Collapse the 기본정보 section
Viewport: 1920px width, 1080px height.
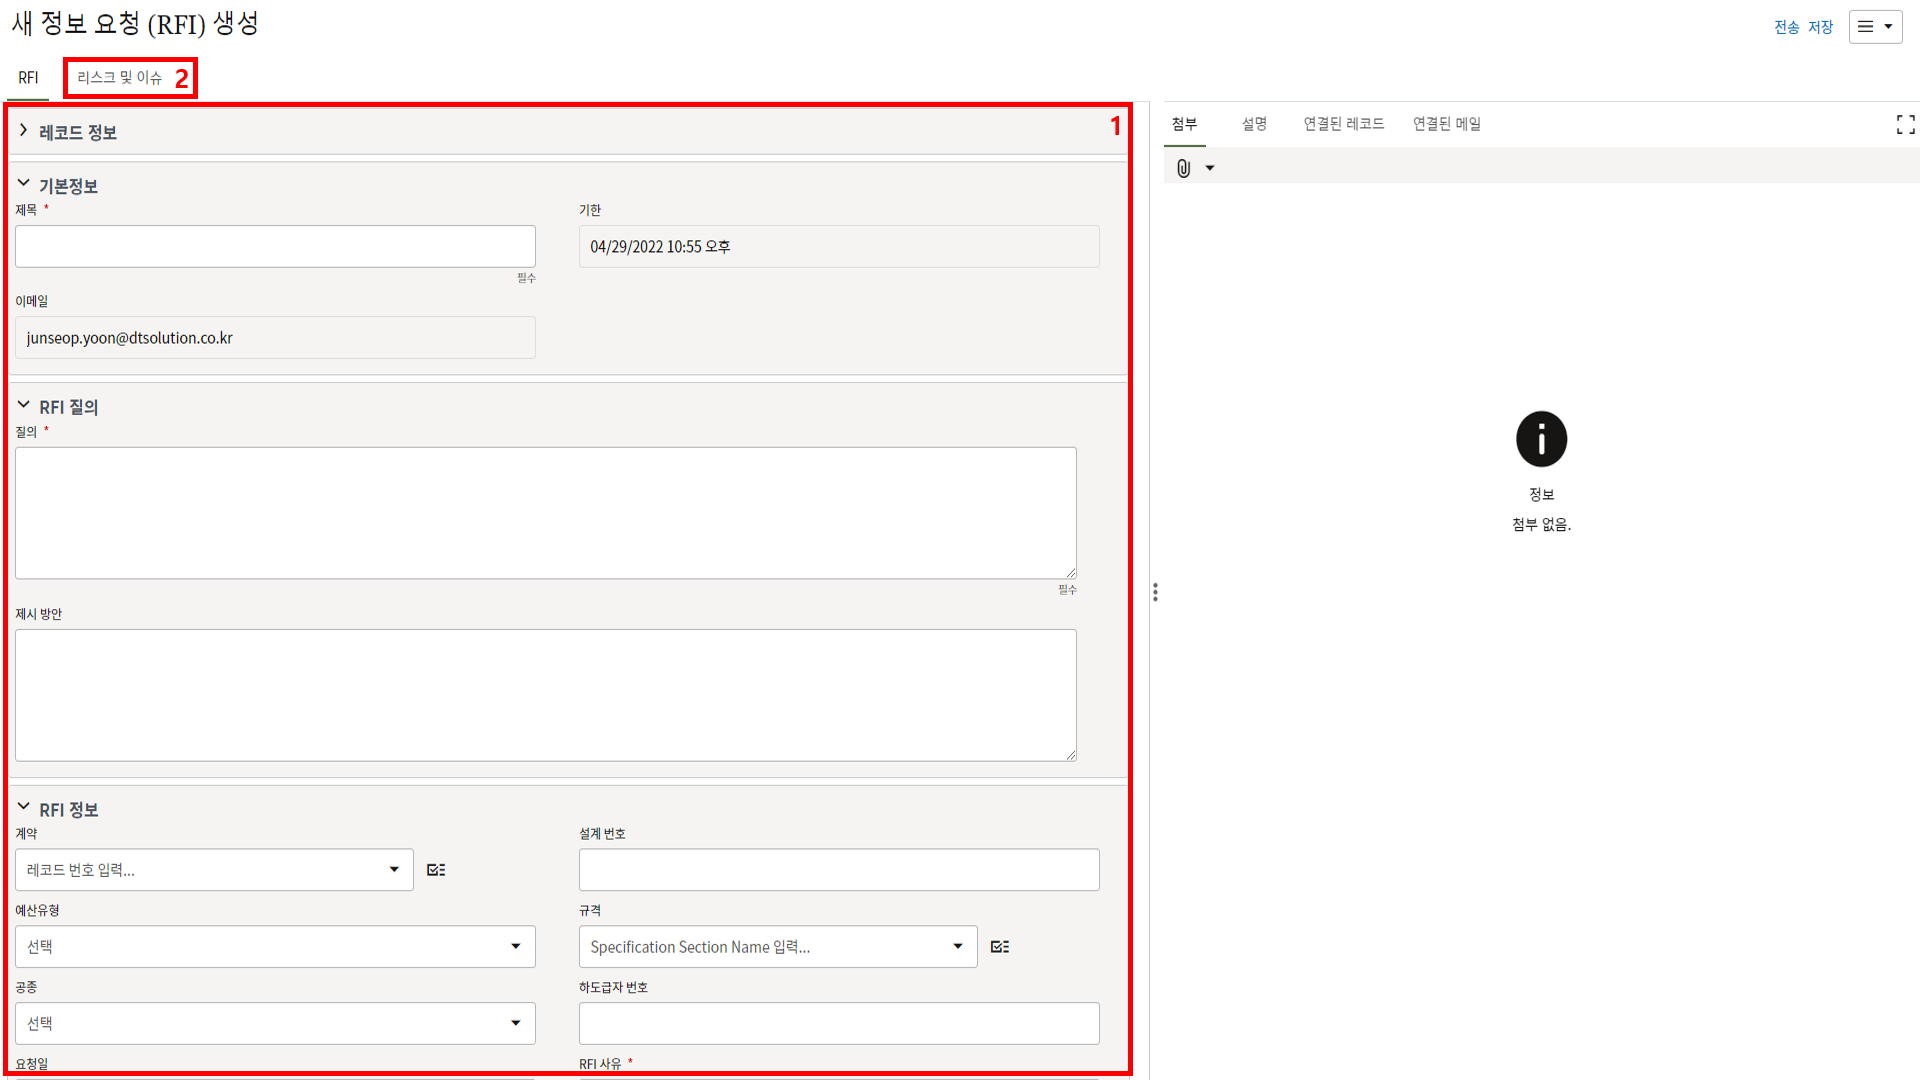pyautogui.click(x=24, y=184)
